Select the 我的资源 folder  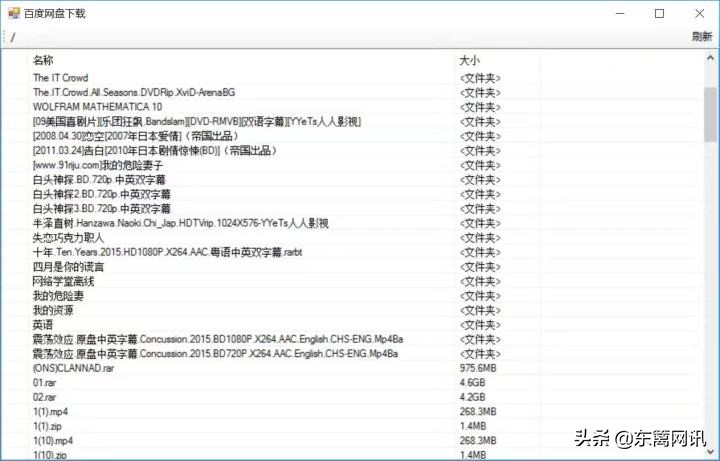tap(53, 310)
